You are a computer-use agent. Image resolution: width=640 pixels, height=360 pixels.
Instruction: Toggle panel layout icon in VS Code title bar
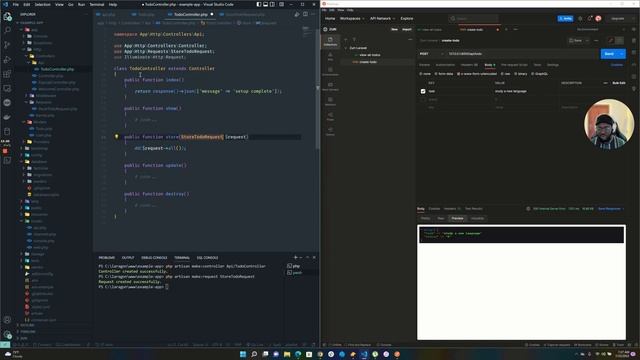click(266, 4)
